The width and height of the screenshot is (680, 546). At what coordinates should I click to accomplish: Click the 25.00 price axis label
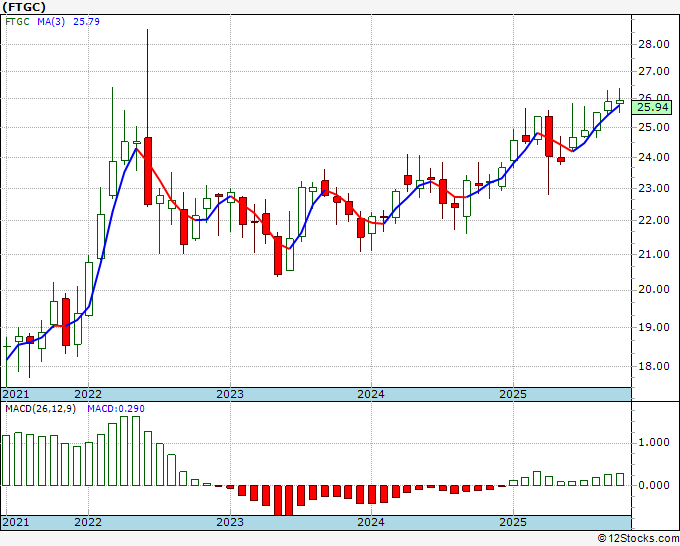point(654,128)
